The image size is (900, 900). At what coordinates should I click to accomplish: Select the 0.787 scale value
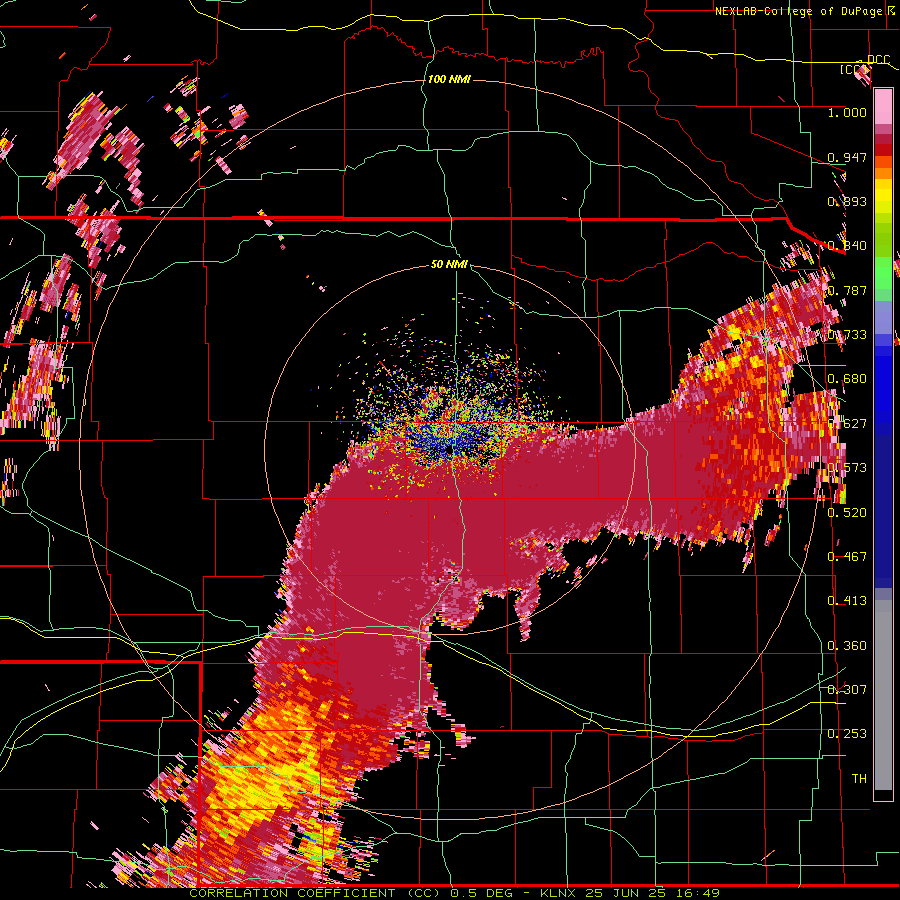(847, 290)
